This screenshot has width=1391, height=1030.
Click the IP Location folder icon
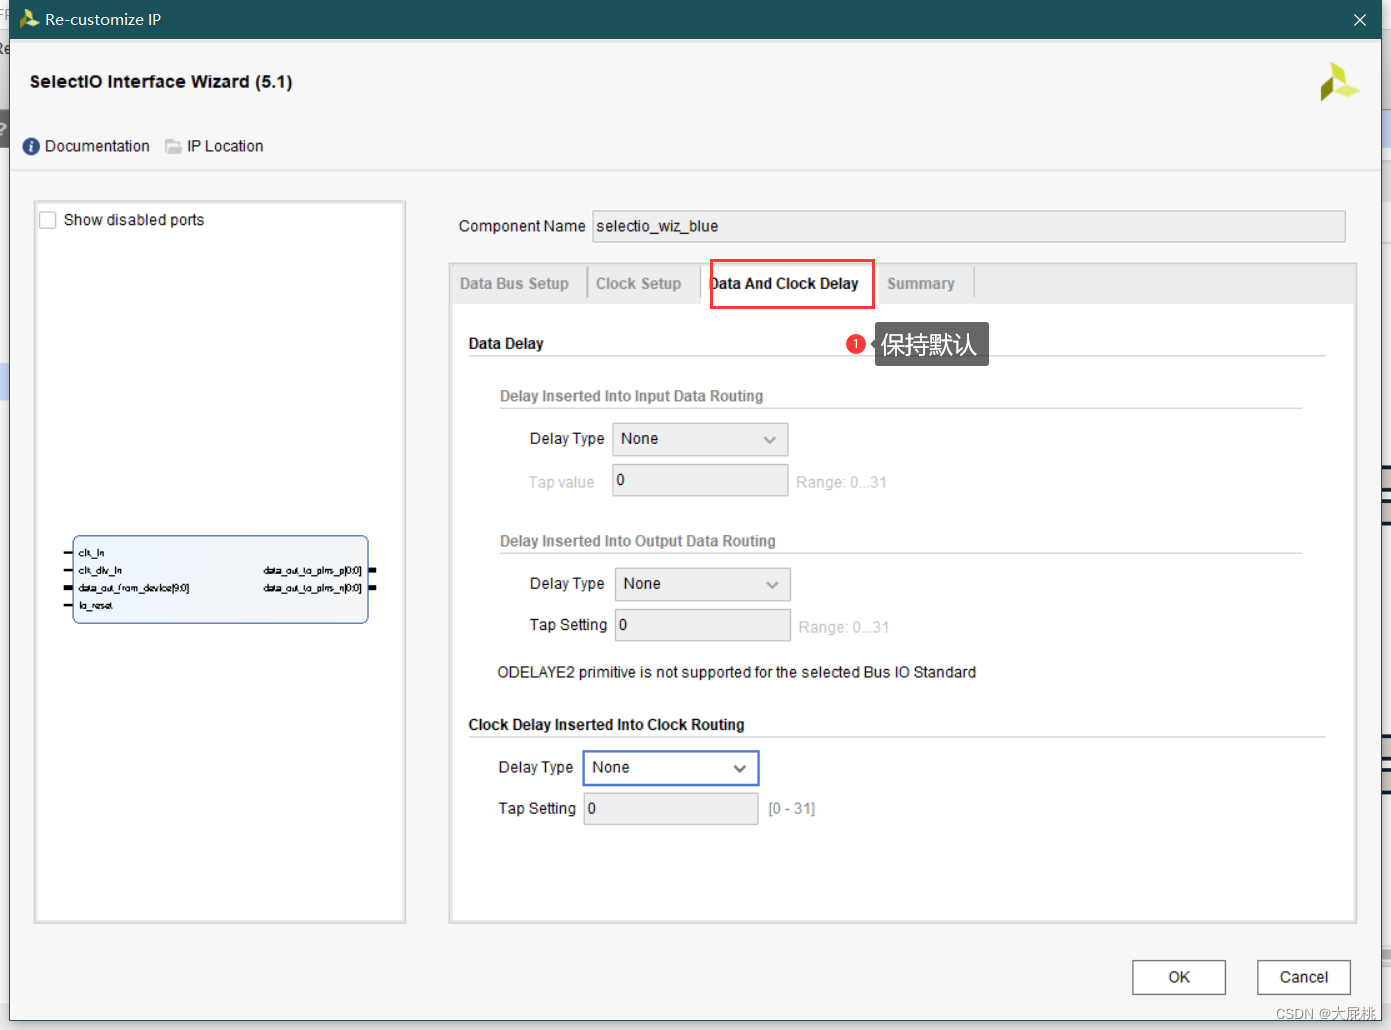tap(173, 146)
